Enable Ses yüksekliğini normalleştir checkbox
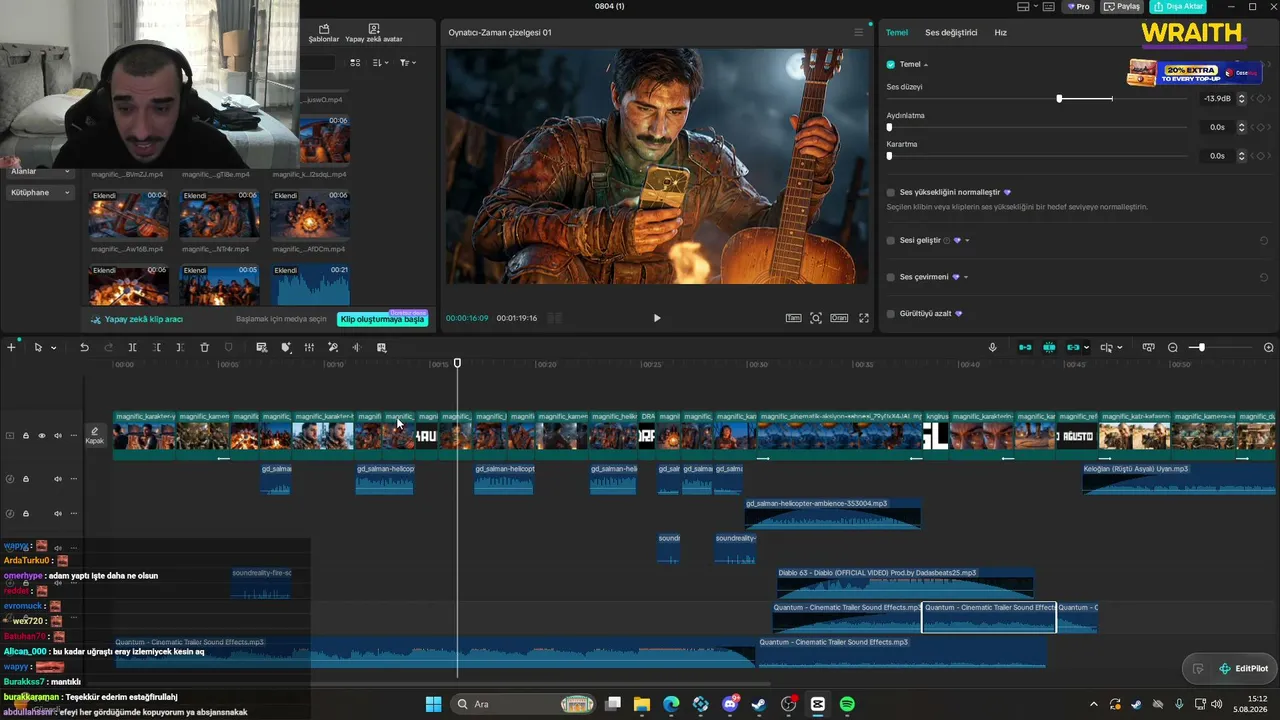 tap(891, 192)
